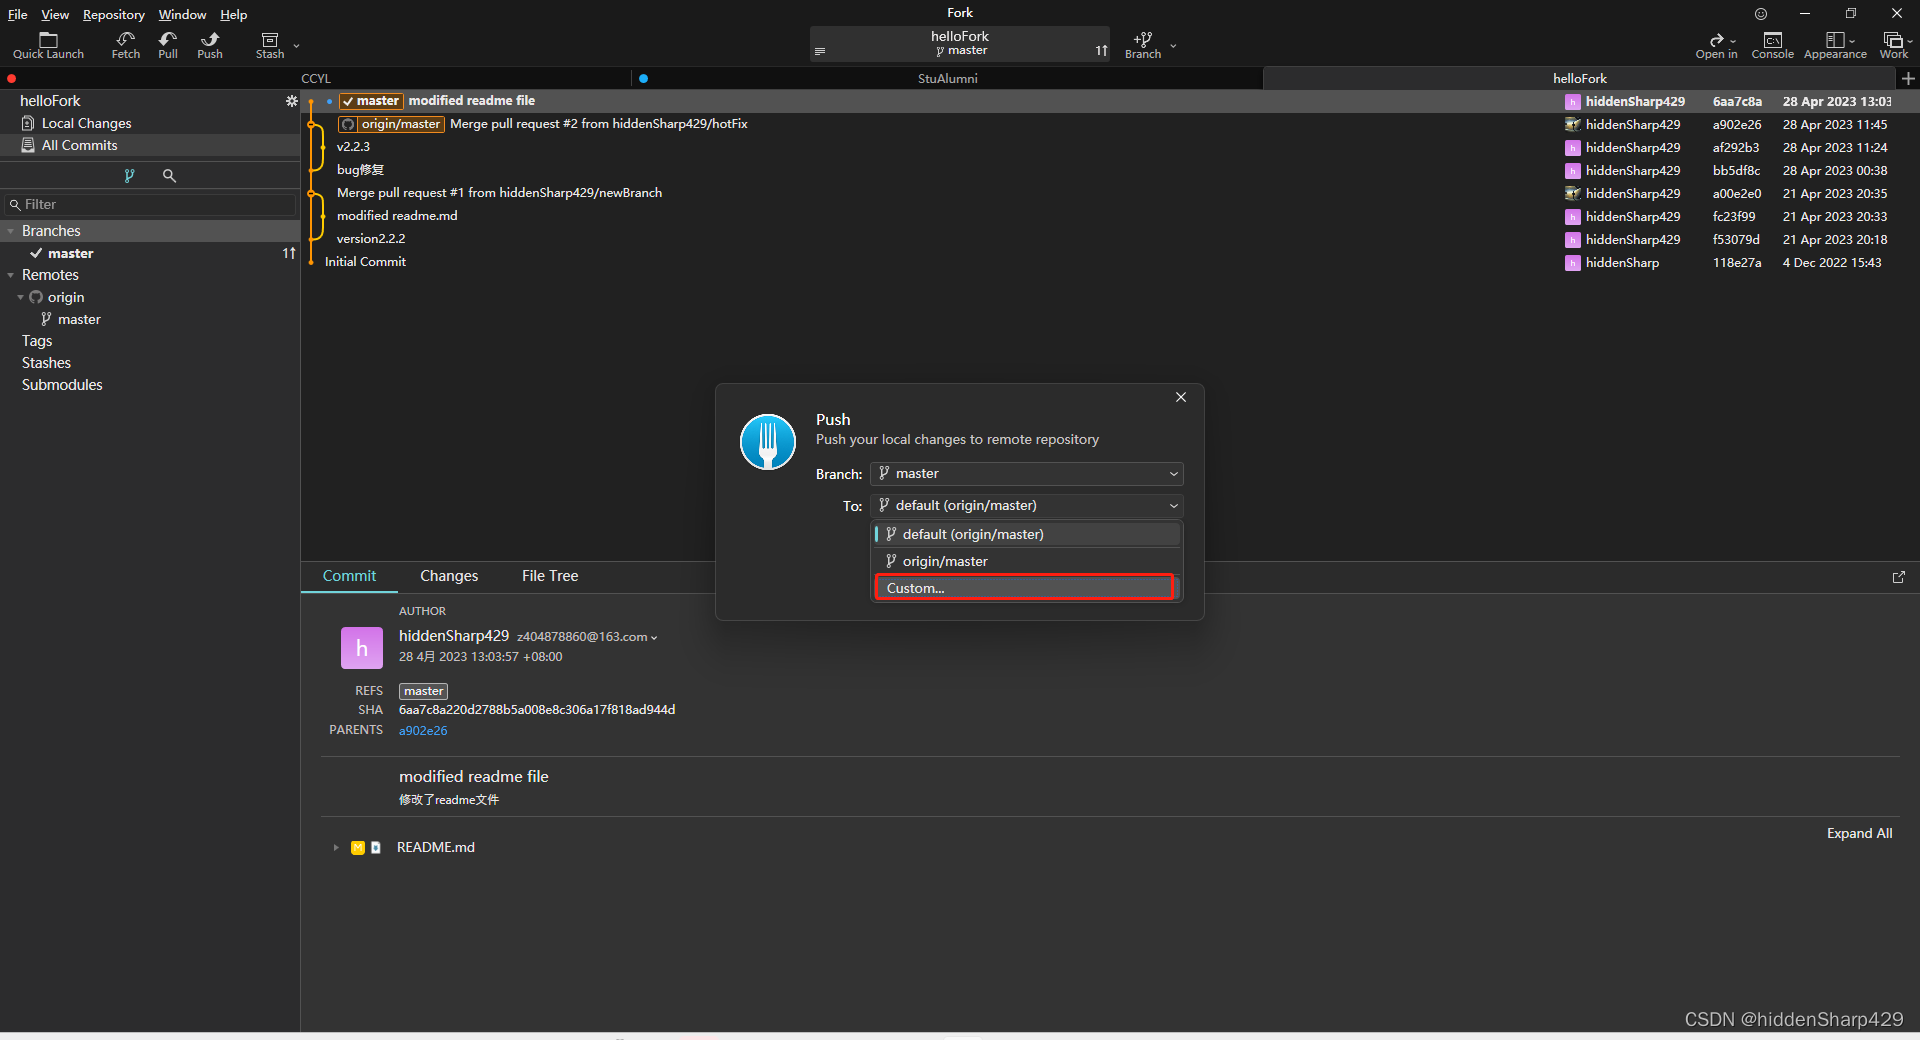This screenshot has height=1040, width=1920.
Task: Open the View menu
Action: (x=55, y=14)
